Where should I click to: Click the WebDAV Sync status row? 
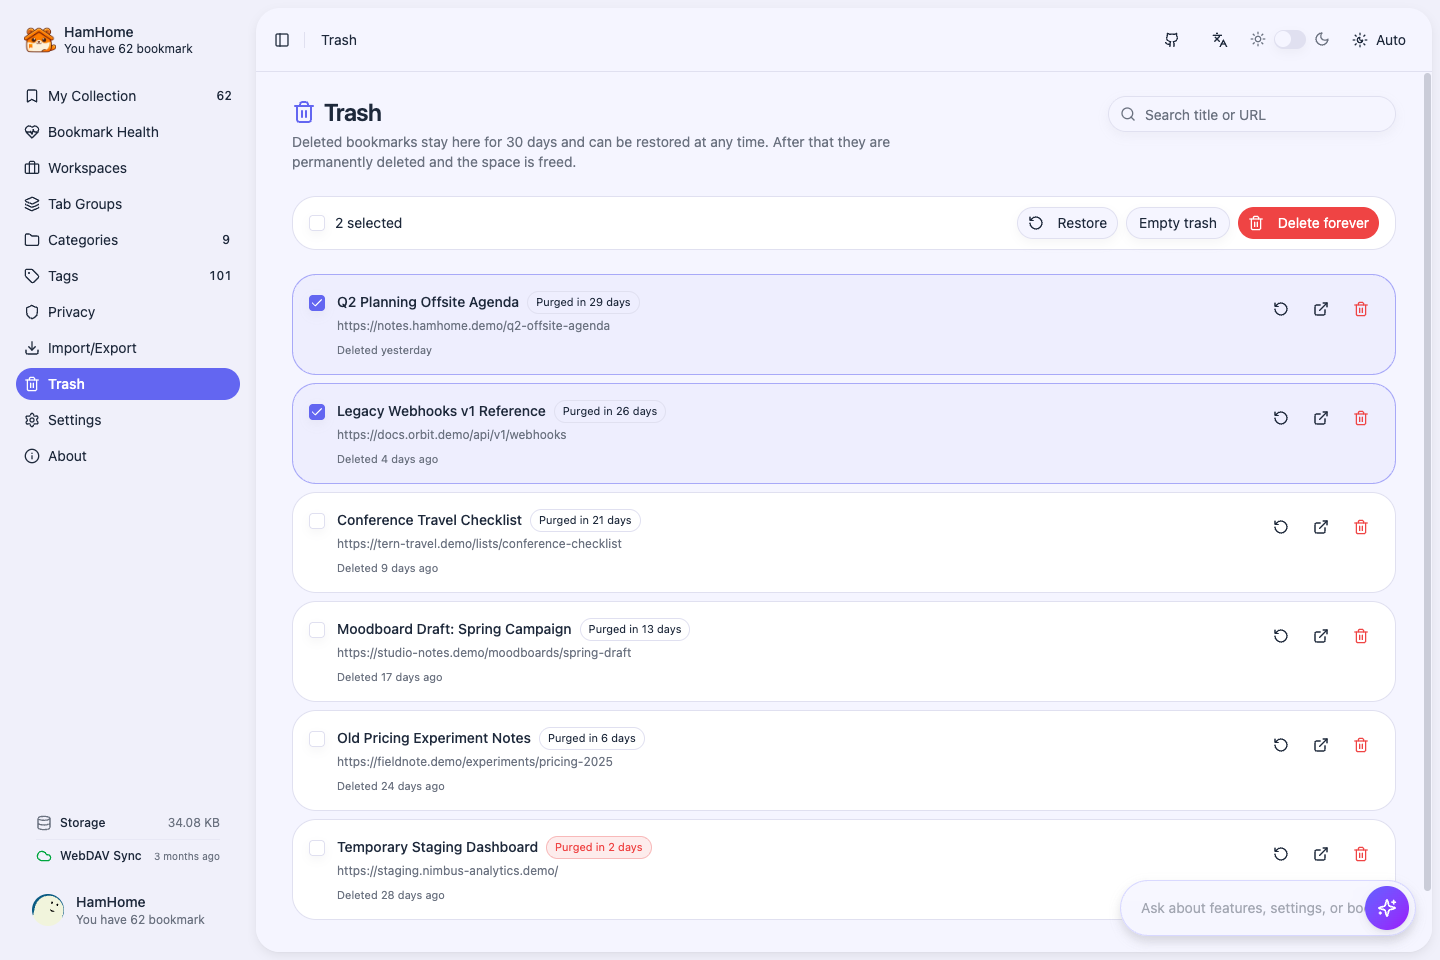pyautogui.click(x=128, y=856)
